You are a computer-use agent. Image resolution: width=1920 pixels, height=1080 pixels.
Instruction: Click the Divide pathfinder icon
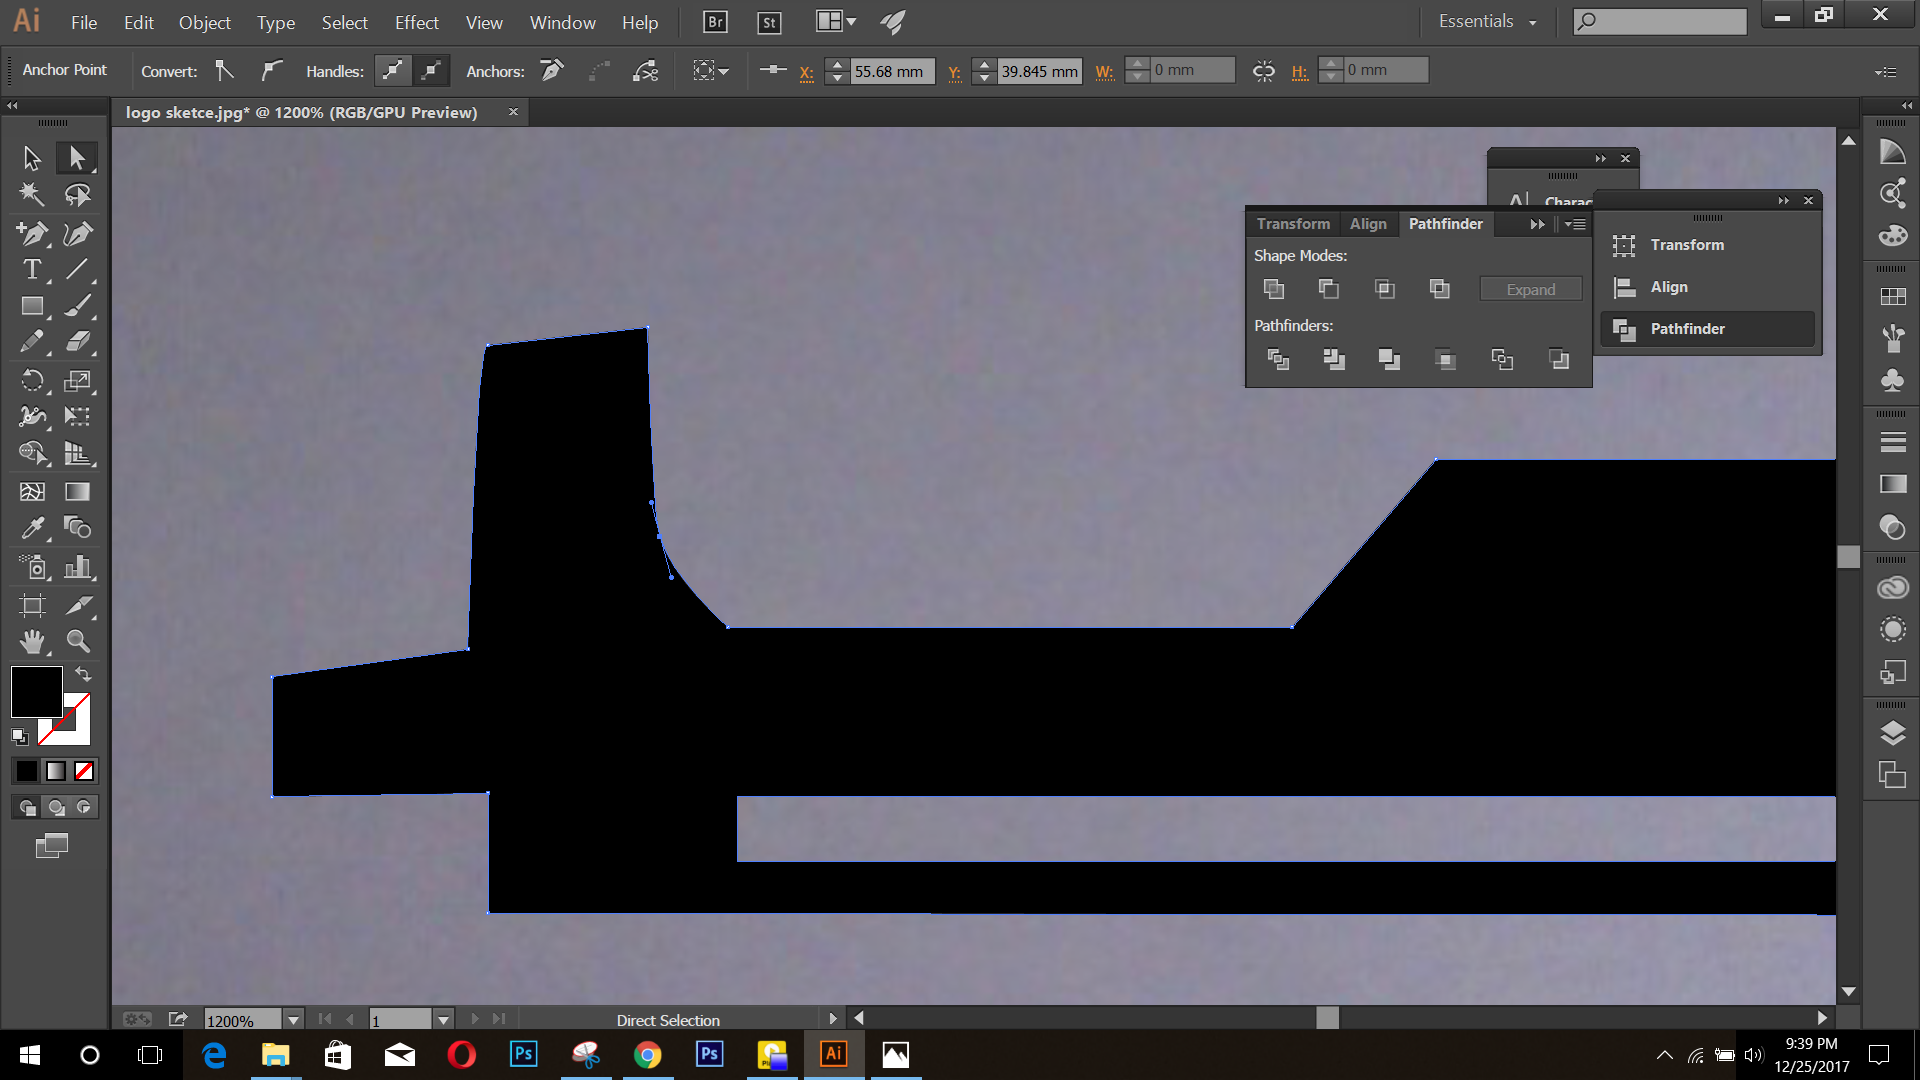pos(1278,359)
